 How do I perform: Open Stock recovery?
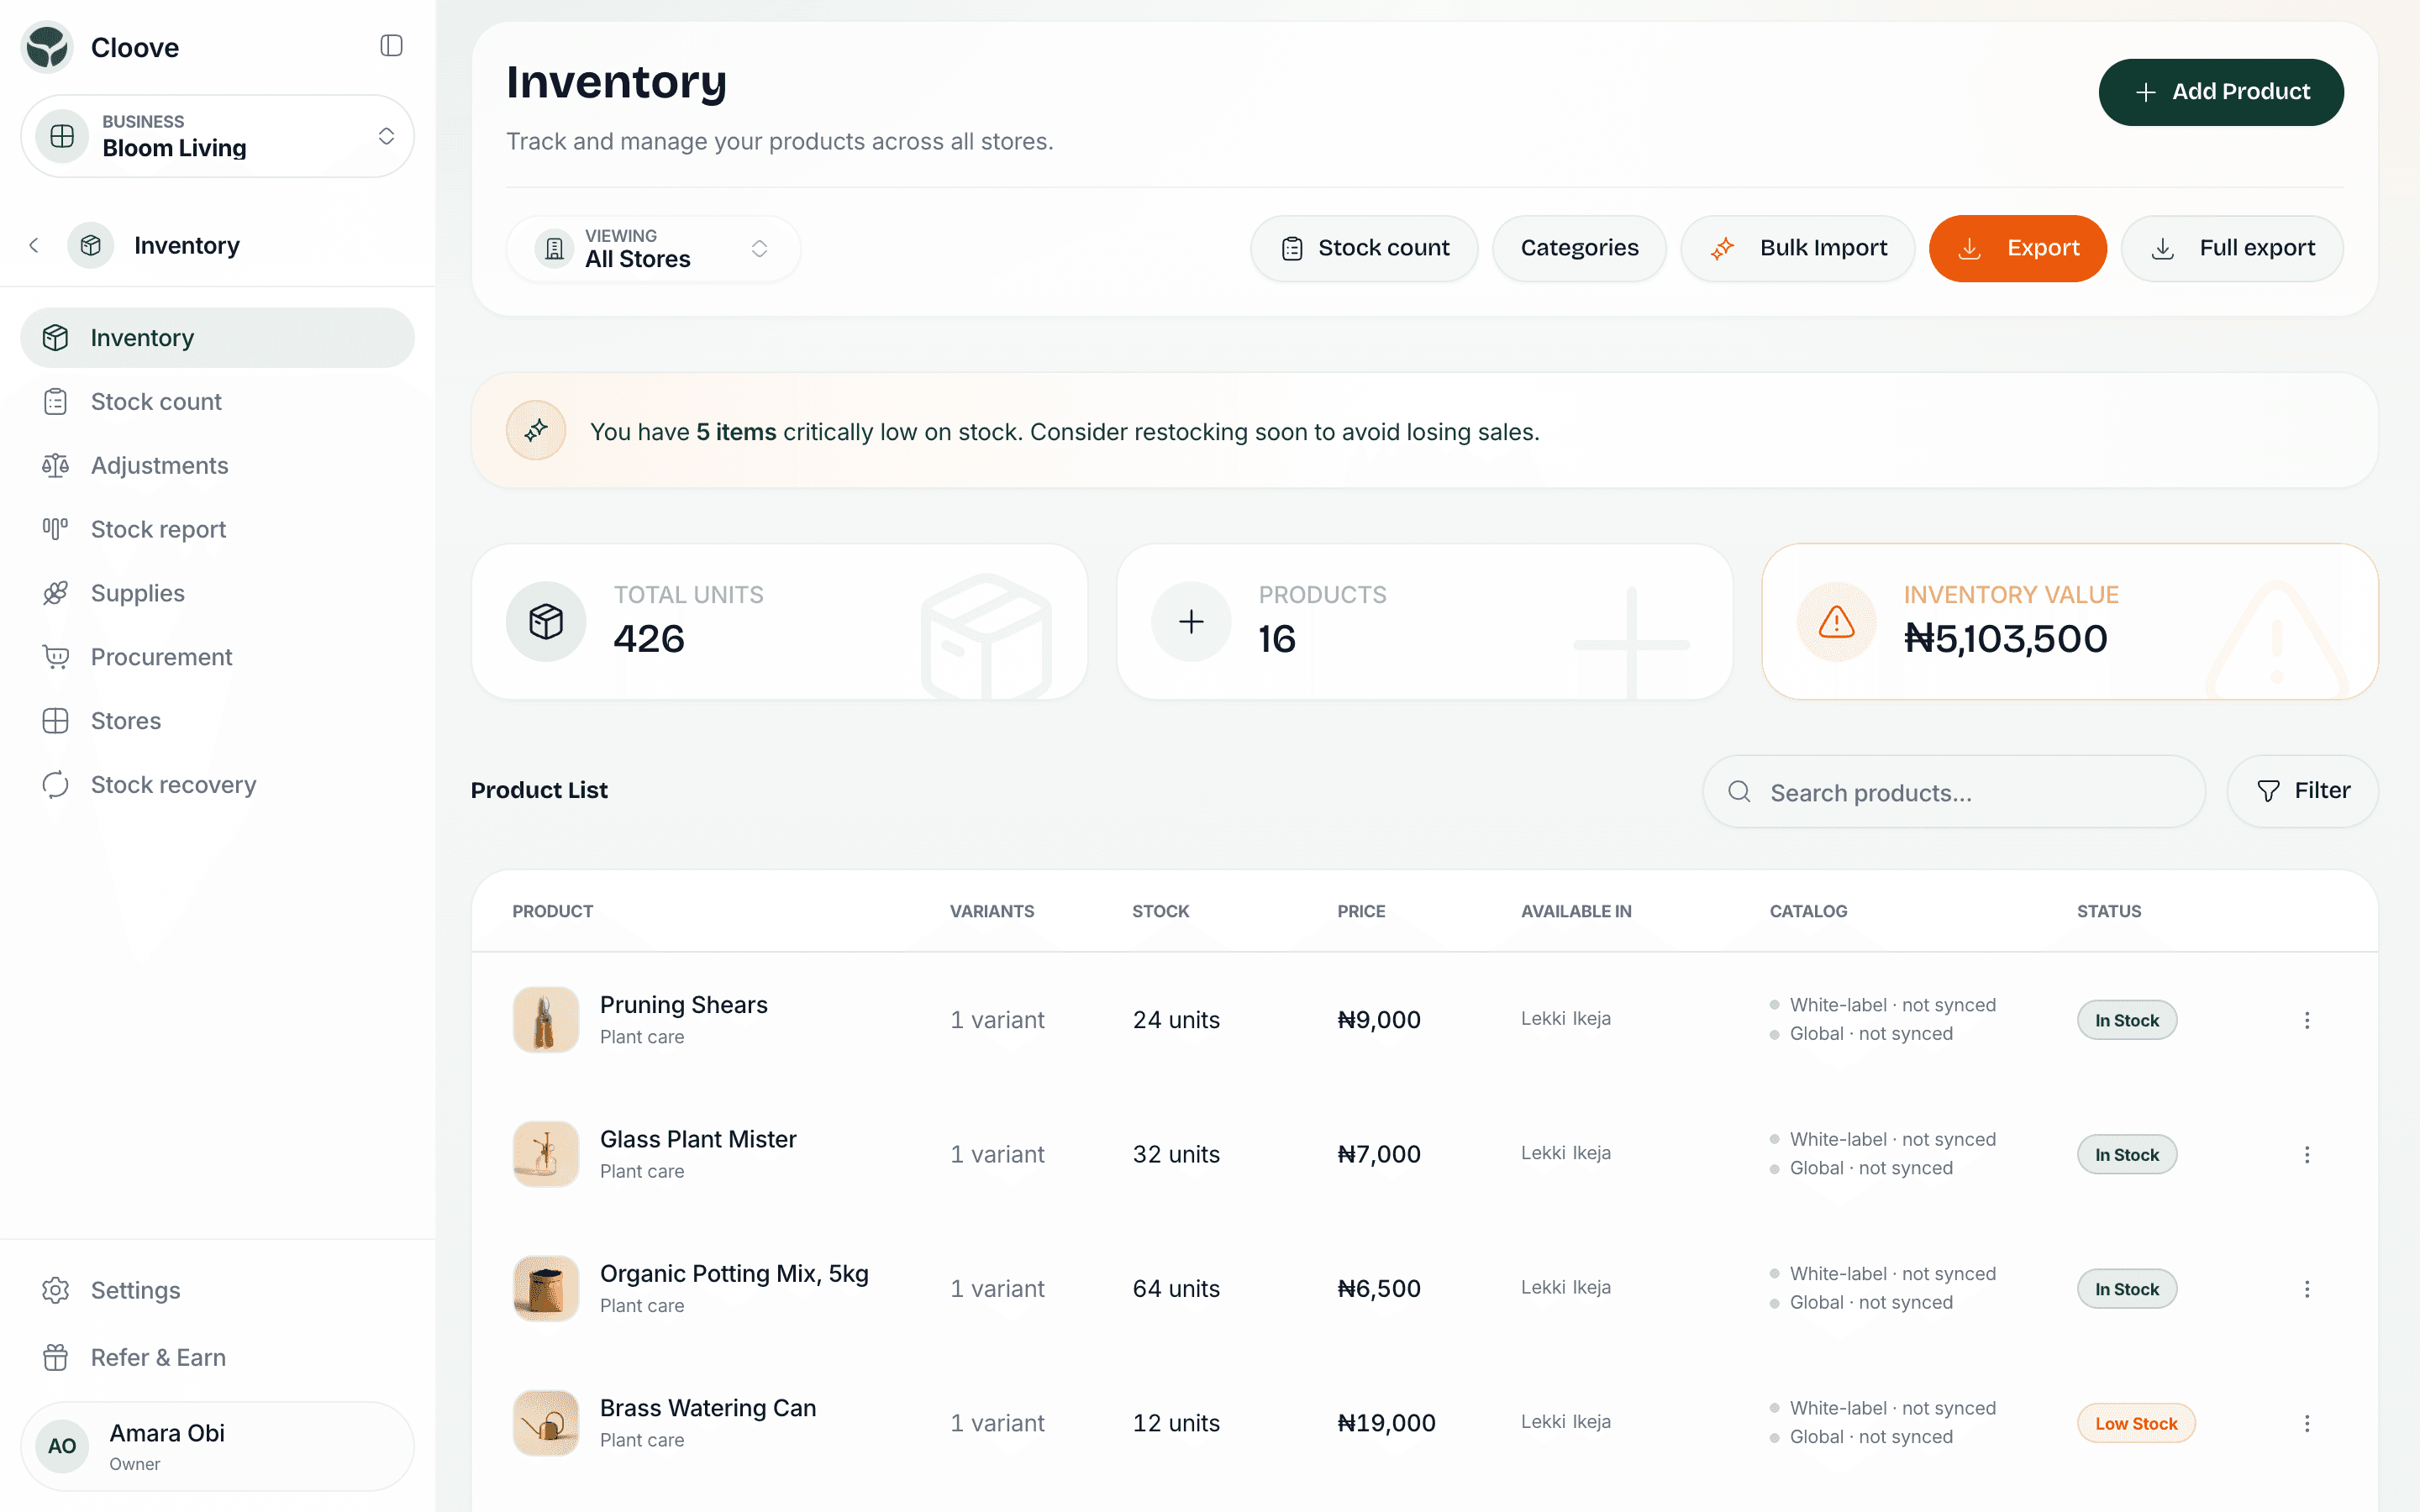click(217, 785)
